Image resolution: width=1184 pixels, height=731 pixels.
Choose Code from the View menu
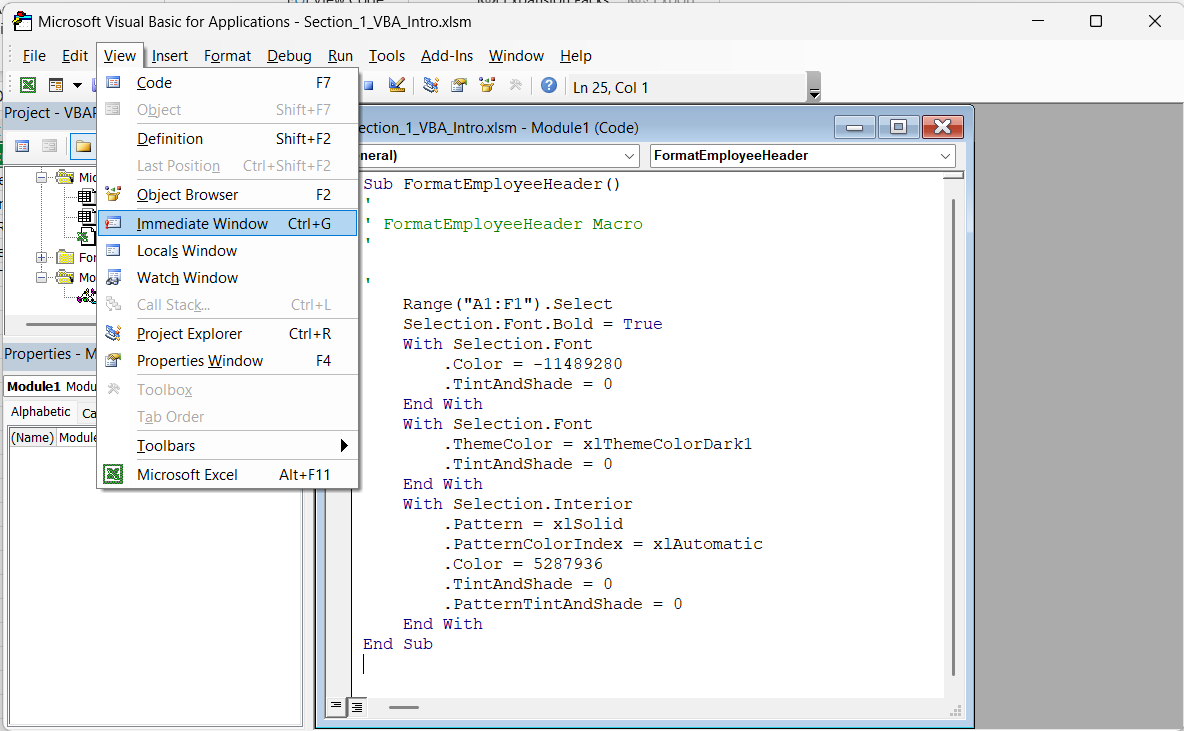pos(228,83)
